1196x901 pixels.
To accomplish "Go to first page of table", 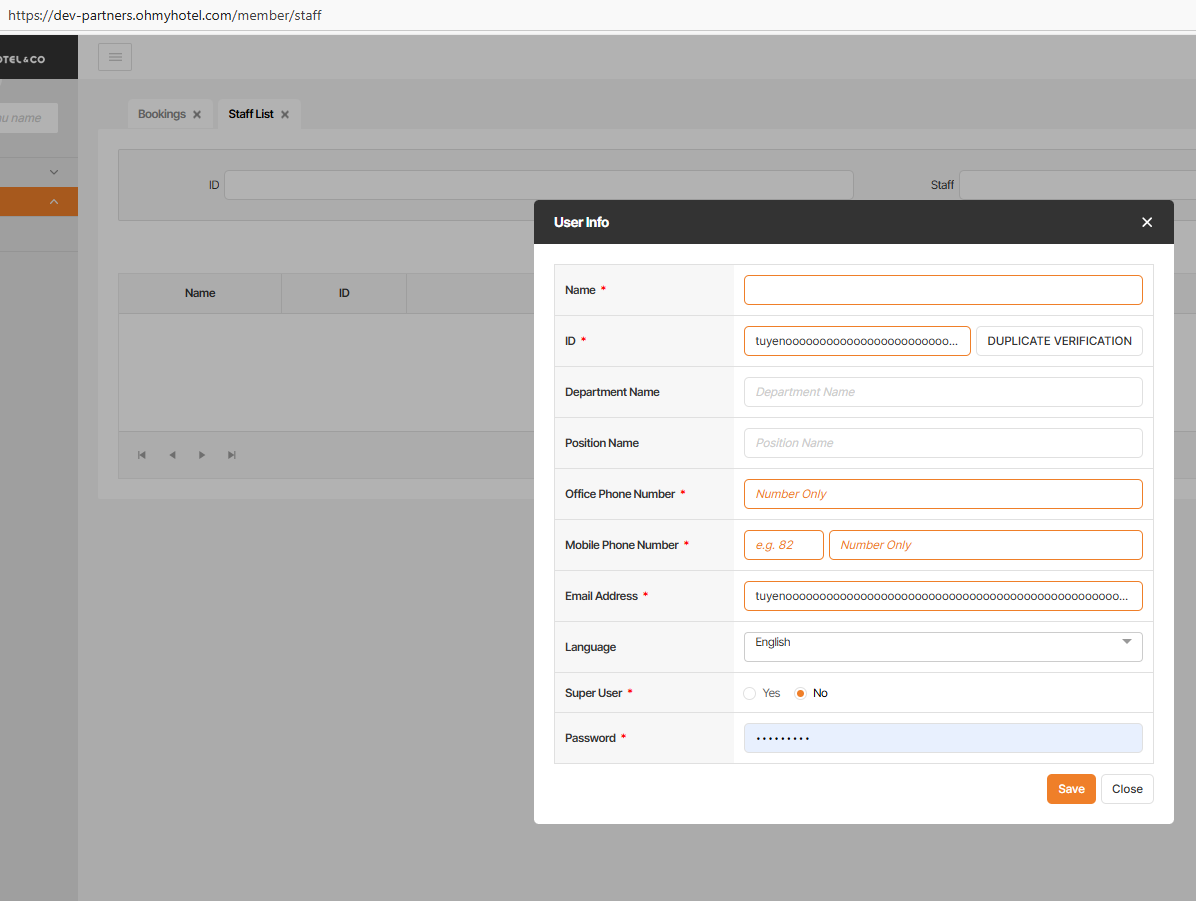I will [142, 455].
